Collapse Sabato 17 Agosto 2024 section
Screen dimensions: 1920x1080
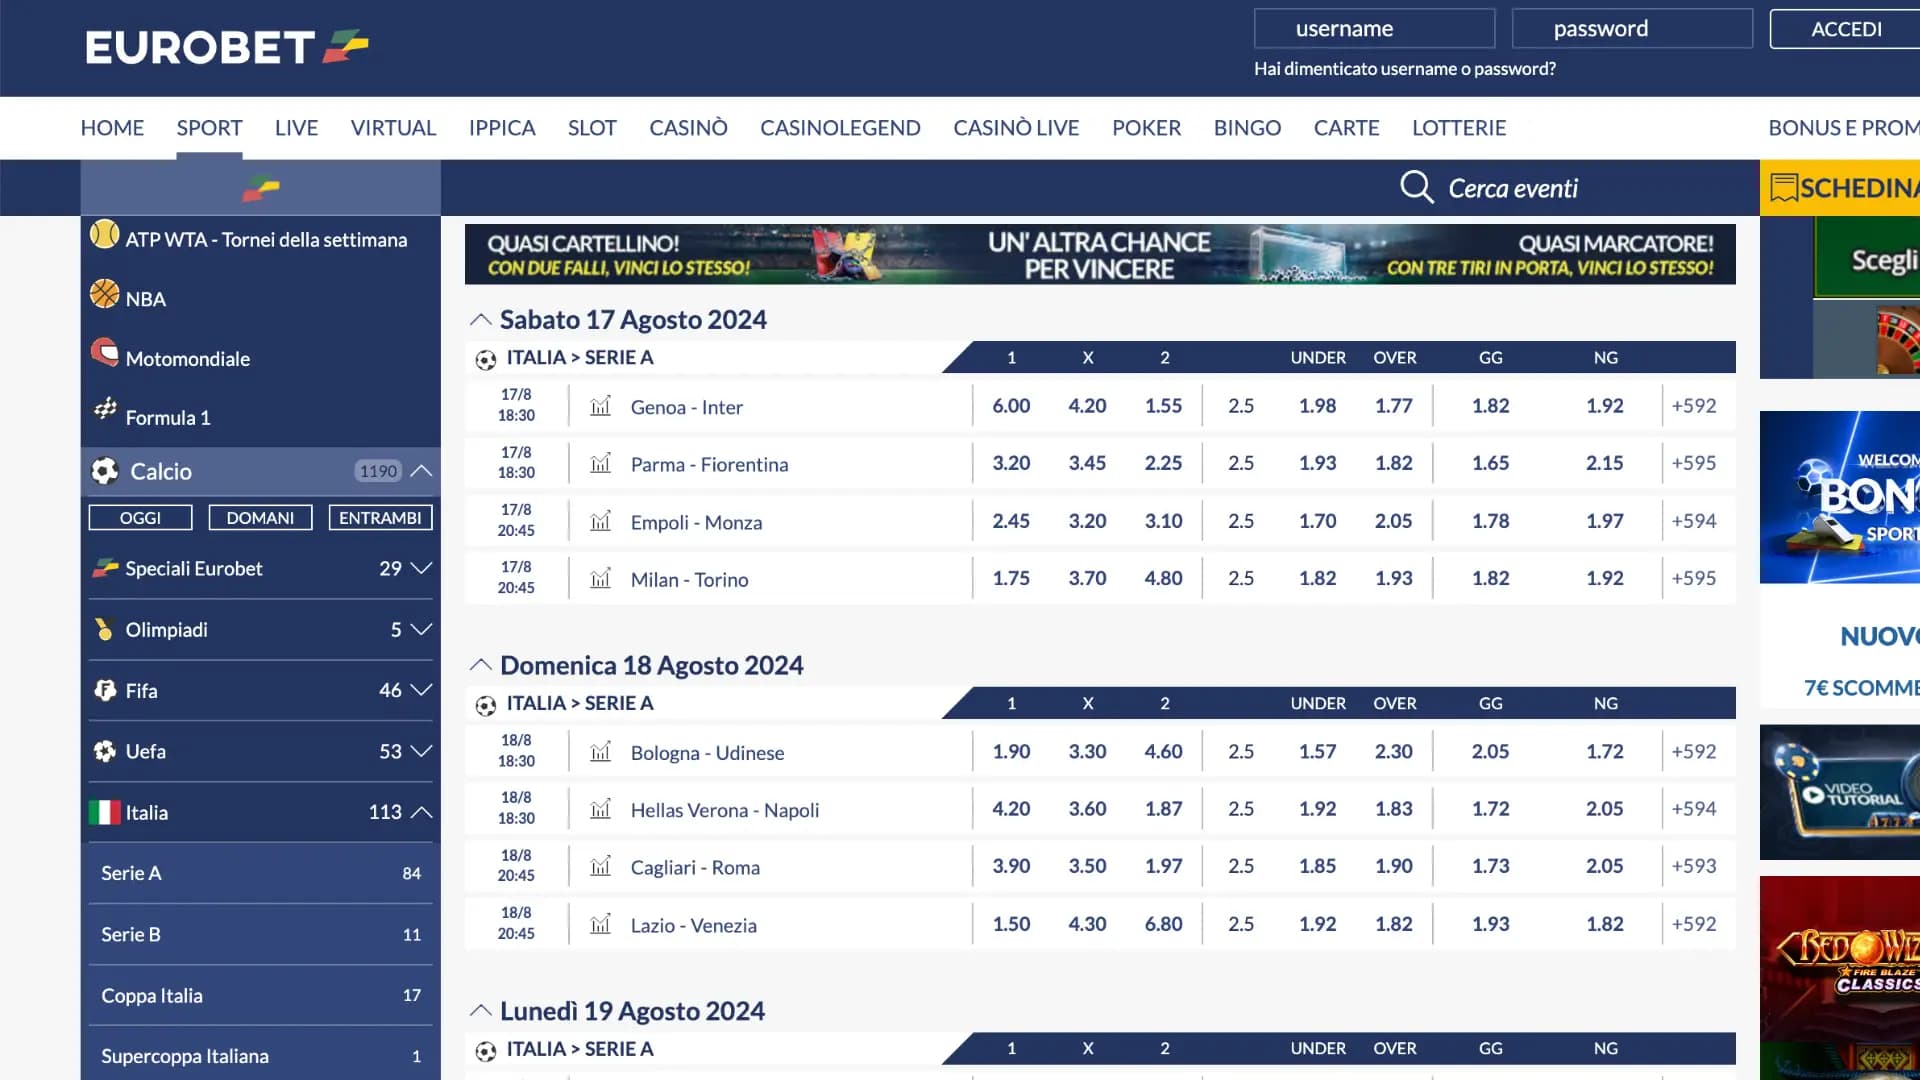pyautogui.click(x=480, y=320)
